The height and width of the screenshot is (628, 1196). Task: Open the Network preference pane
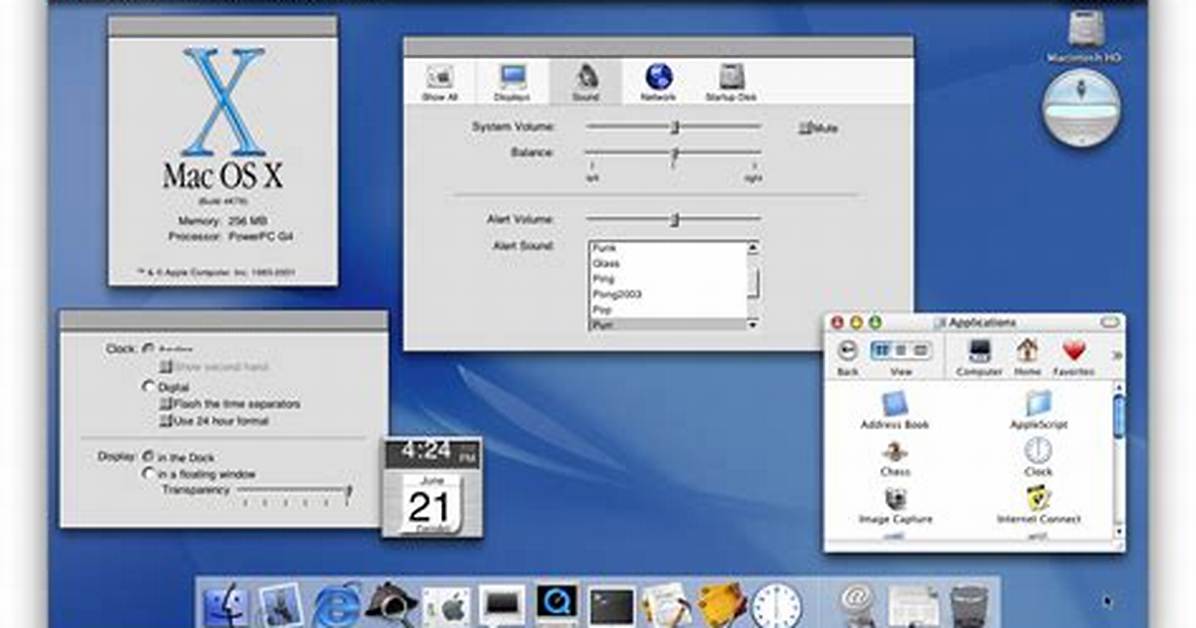pos(658,83)
